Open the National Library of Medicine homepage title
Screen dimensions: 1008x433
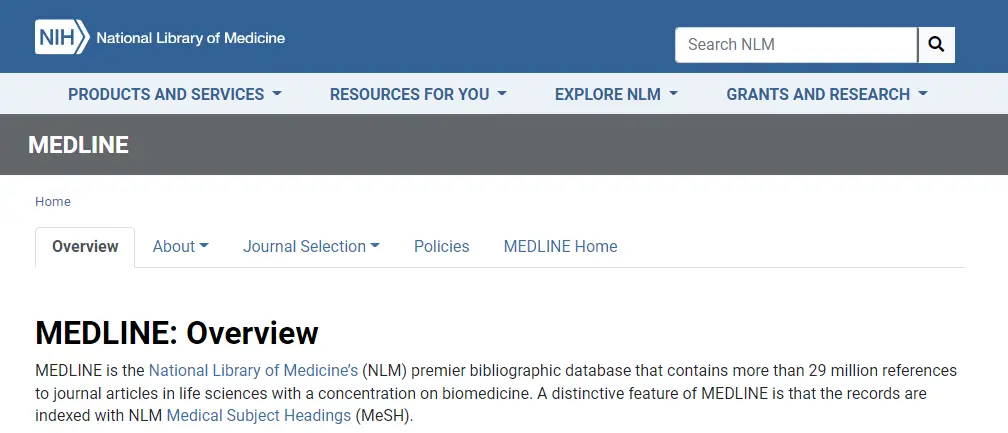[x=190, y=38]
